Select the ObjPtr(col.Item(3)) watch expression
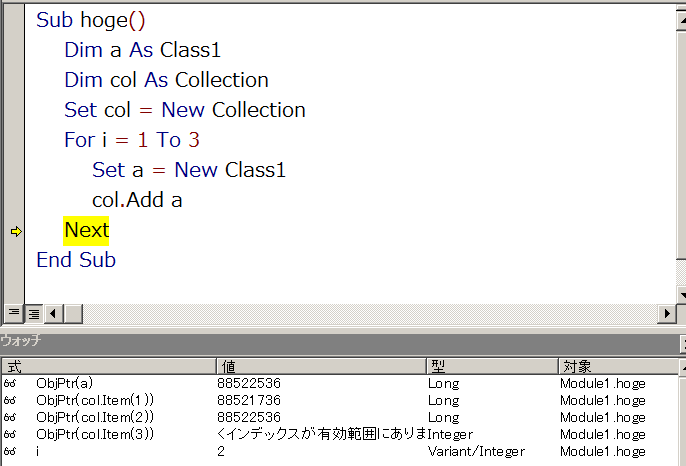This screenshot has width=686, height=466. [95, 434]
